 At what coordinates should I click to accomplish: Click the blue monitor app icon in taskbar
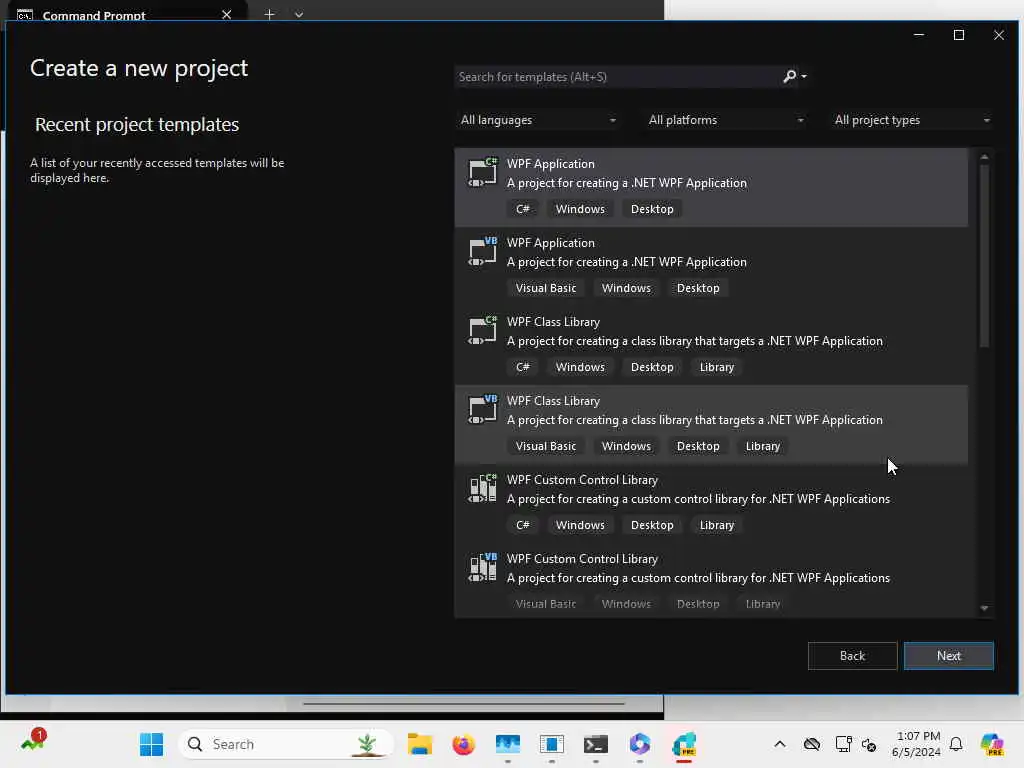[507, 744]
